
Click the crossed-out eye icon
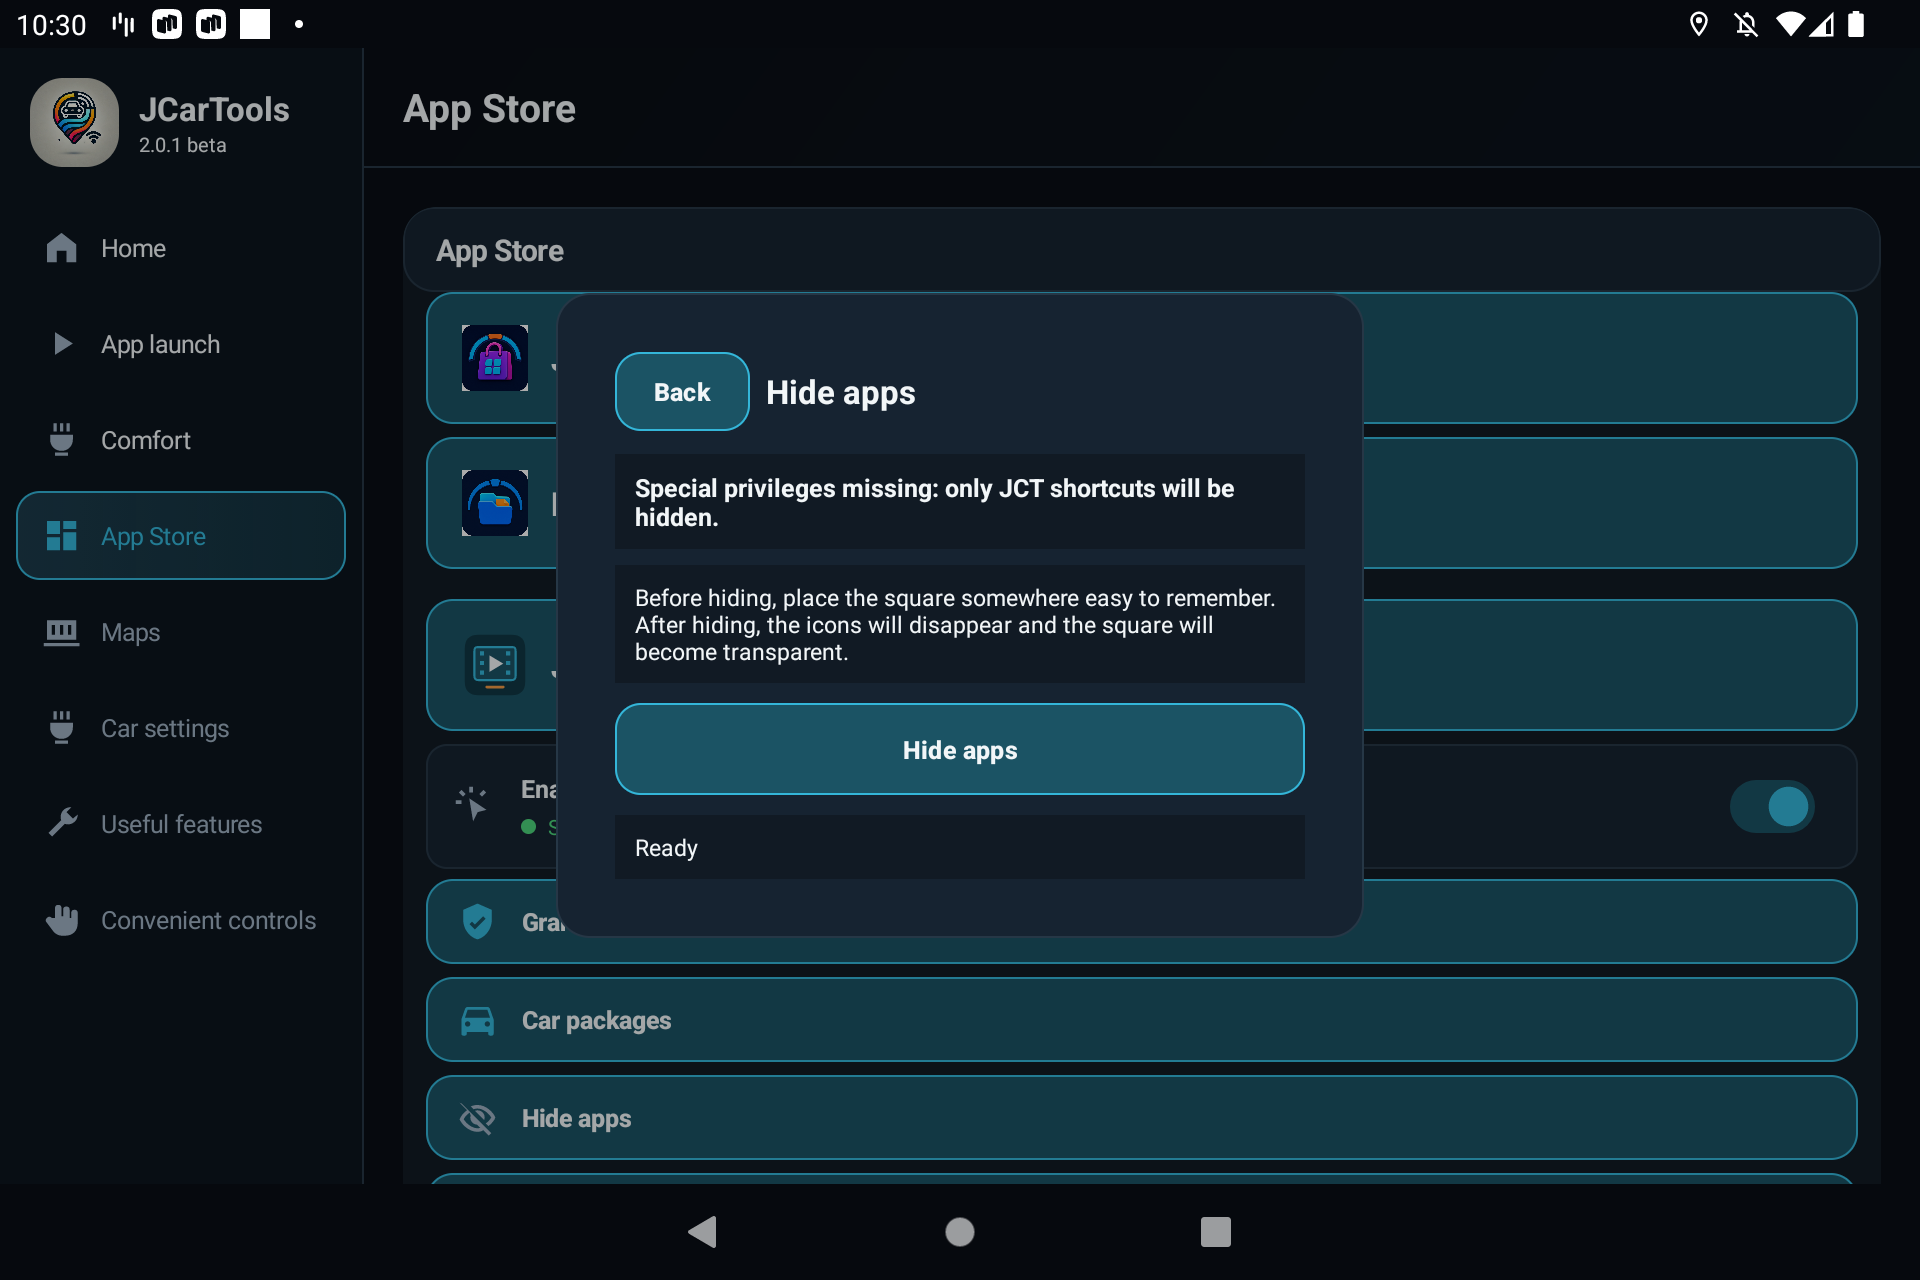tap(477, 1119)
